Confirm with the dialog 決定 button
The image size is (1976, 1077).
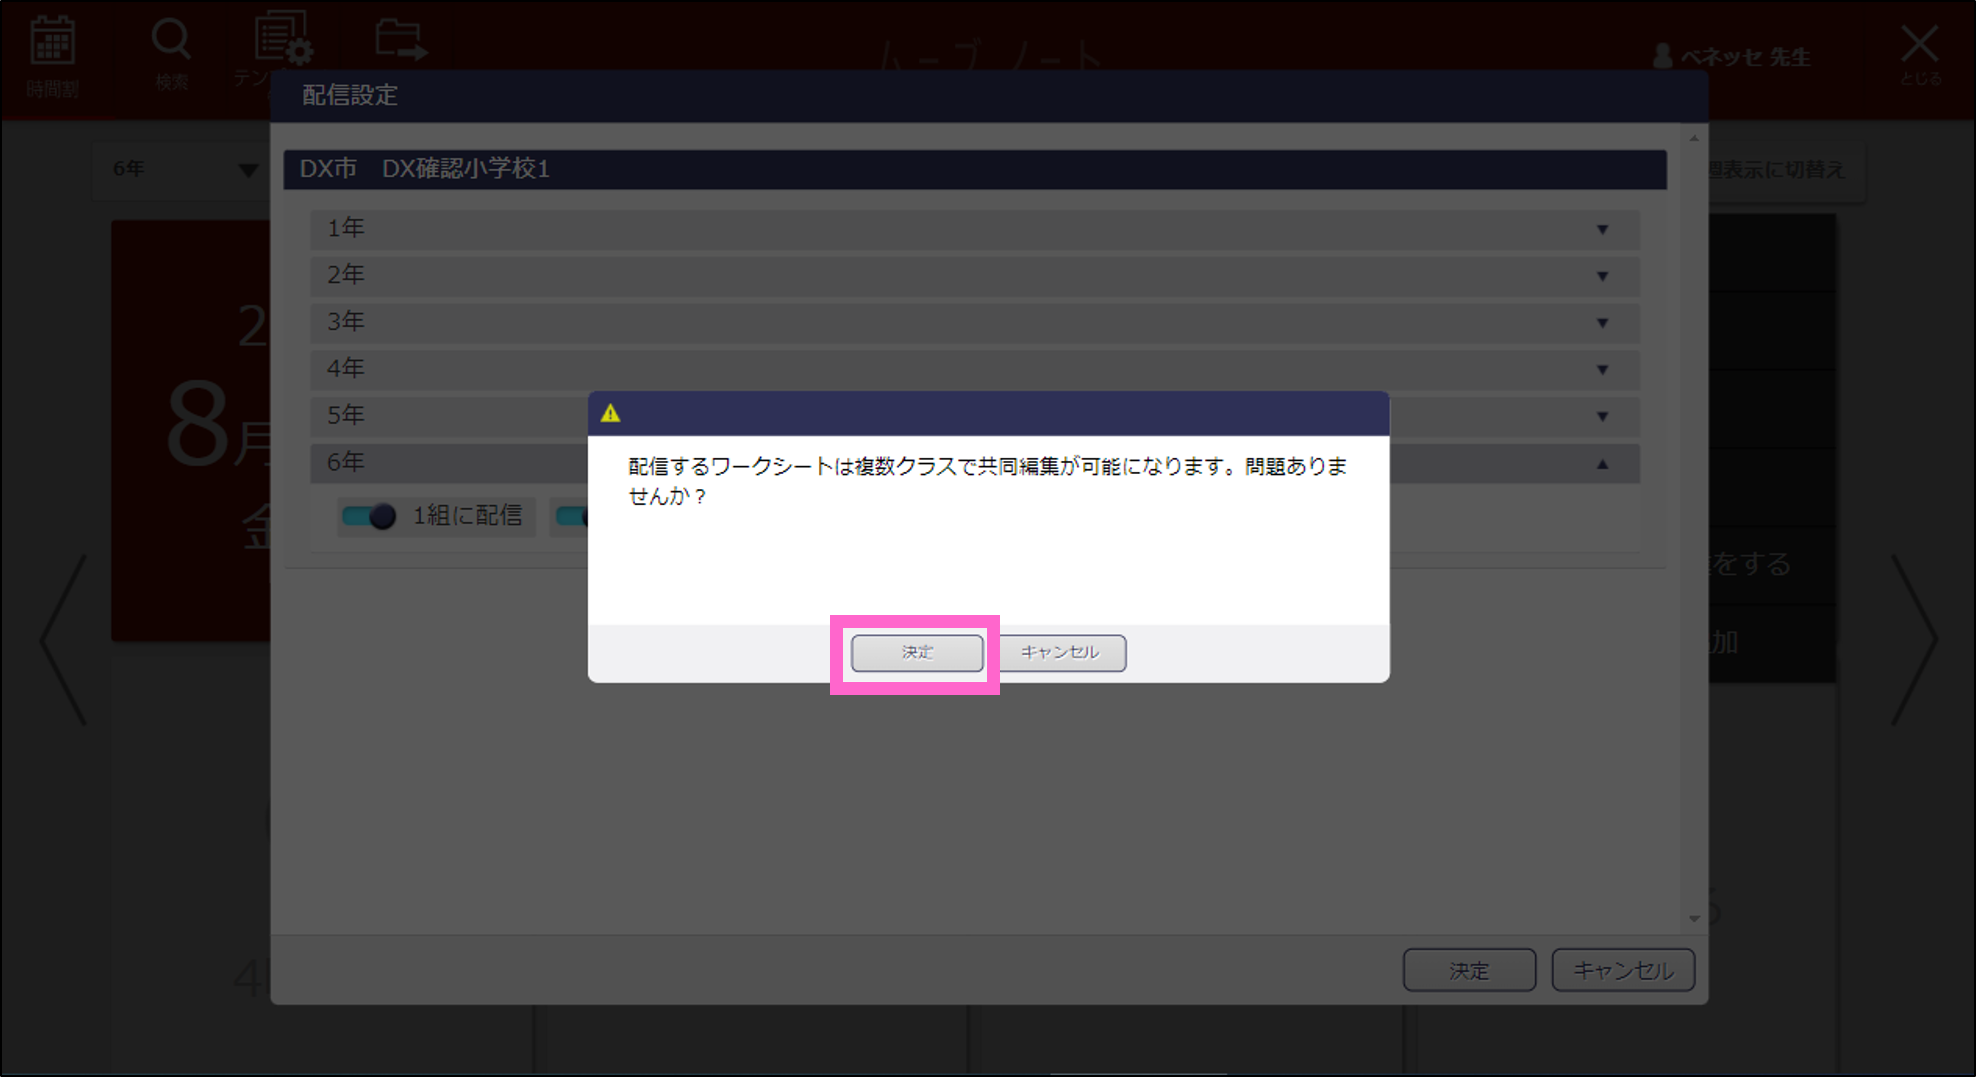915,652
